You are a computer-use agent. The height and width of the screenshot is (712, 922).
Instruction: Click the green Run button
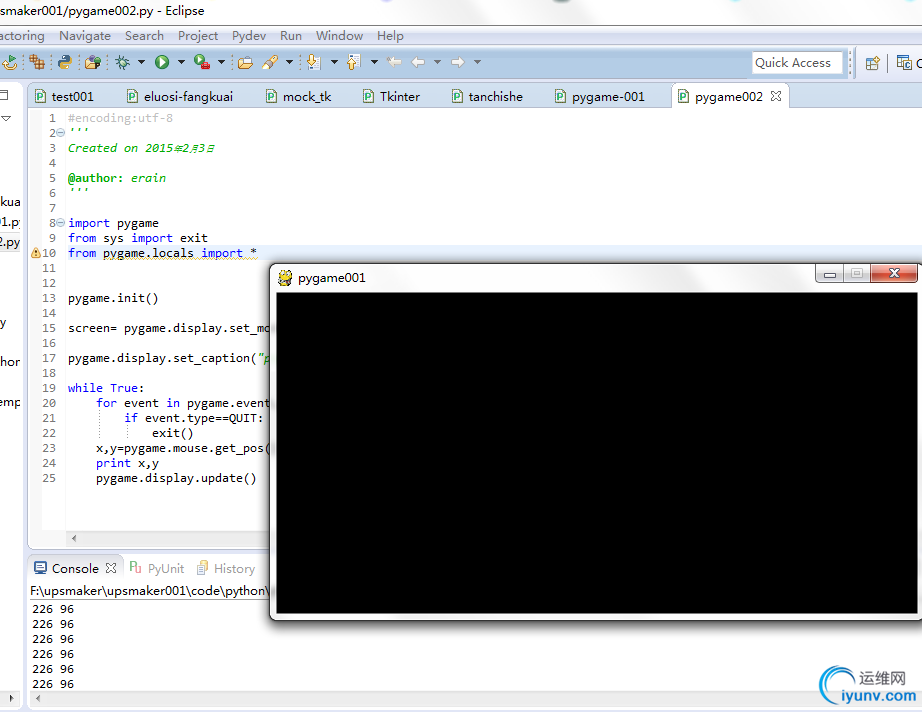pos(162,62)
